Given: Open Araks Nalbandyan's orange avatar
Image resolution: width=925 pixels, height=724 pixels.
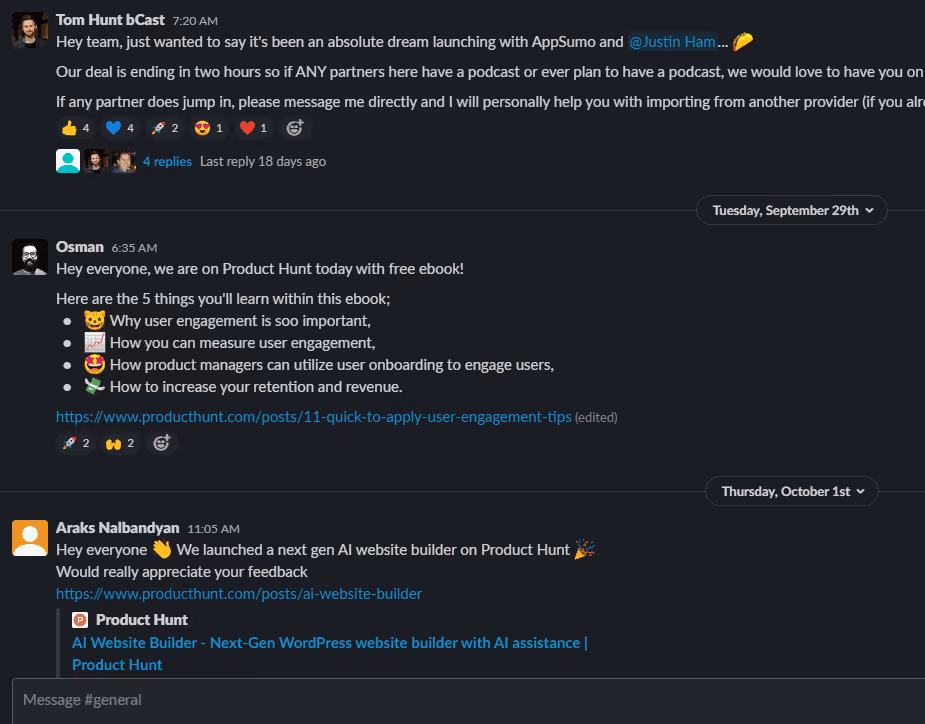Looking at the screenshot, I should (29, 538).
